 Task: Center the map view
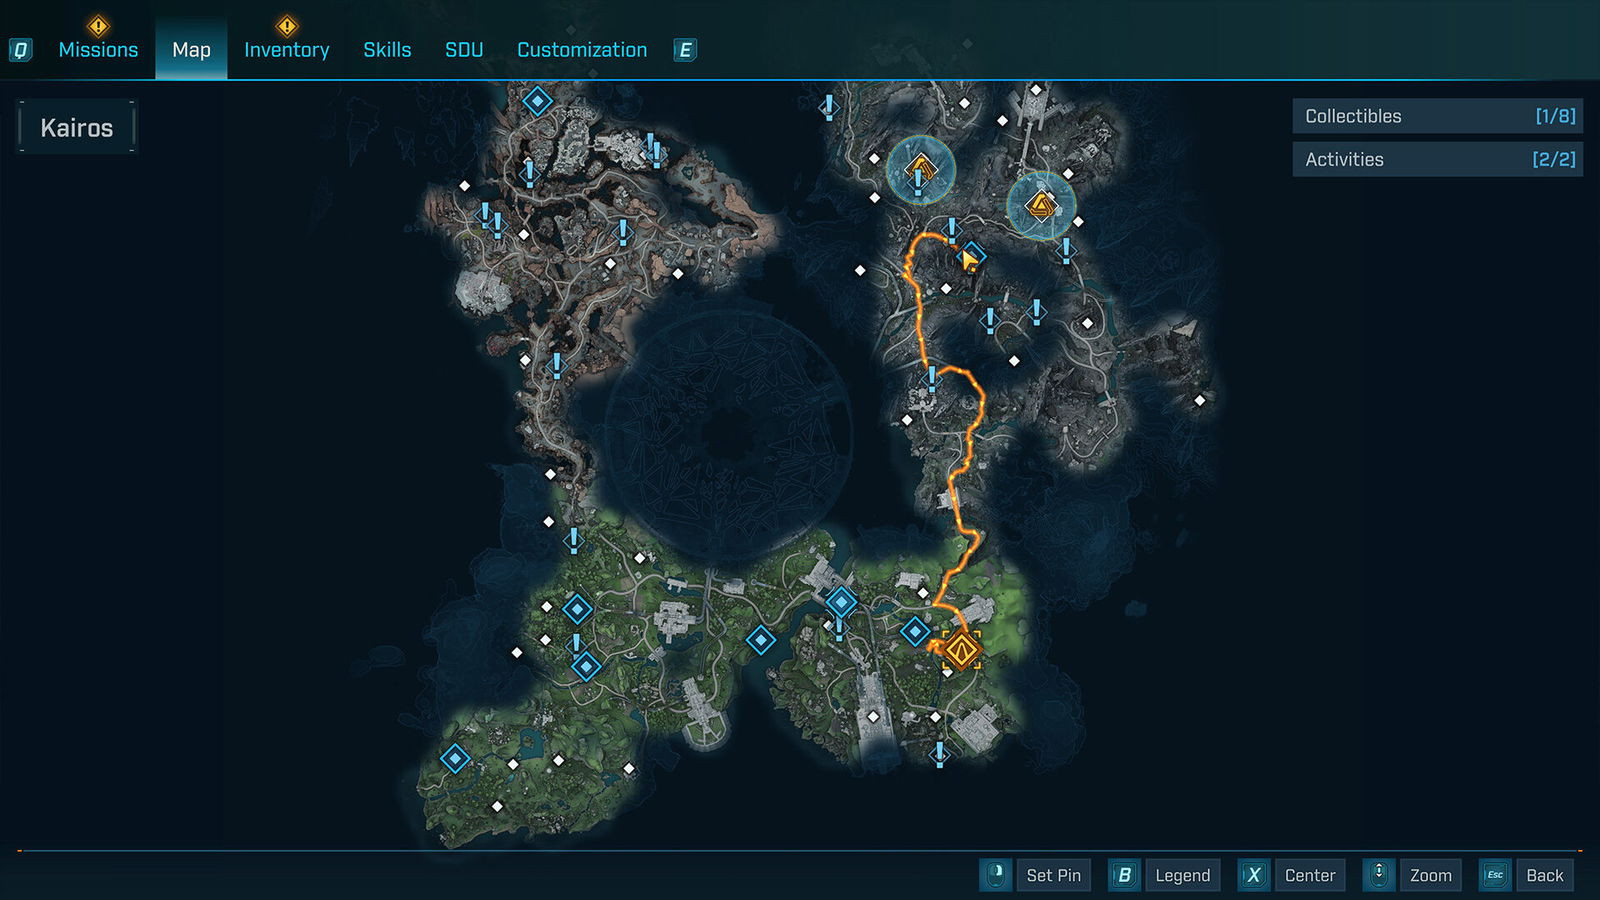click(1291, 875)
